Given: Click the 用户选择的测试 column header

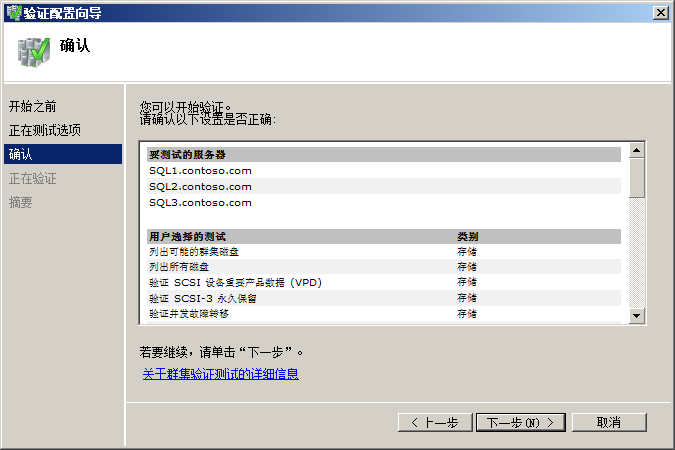Looking at the screenshot, I should (187, 236).
